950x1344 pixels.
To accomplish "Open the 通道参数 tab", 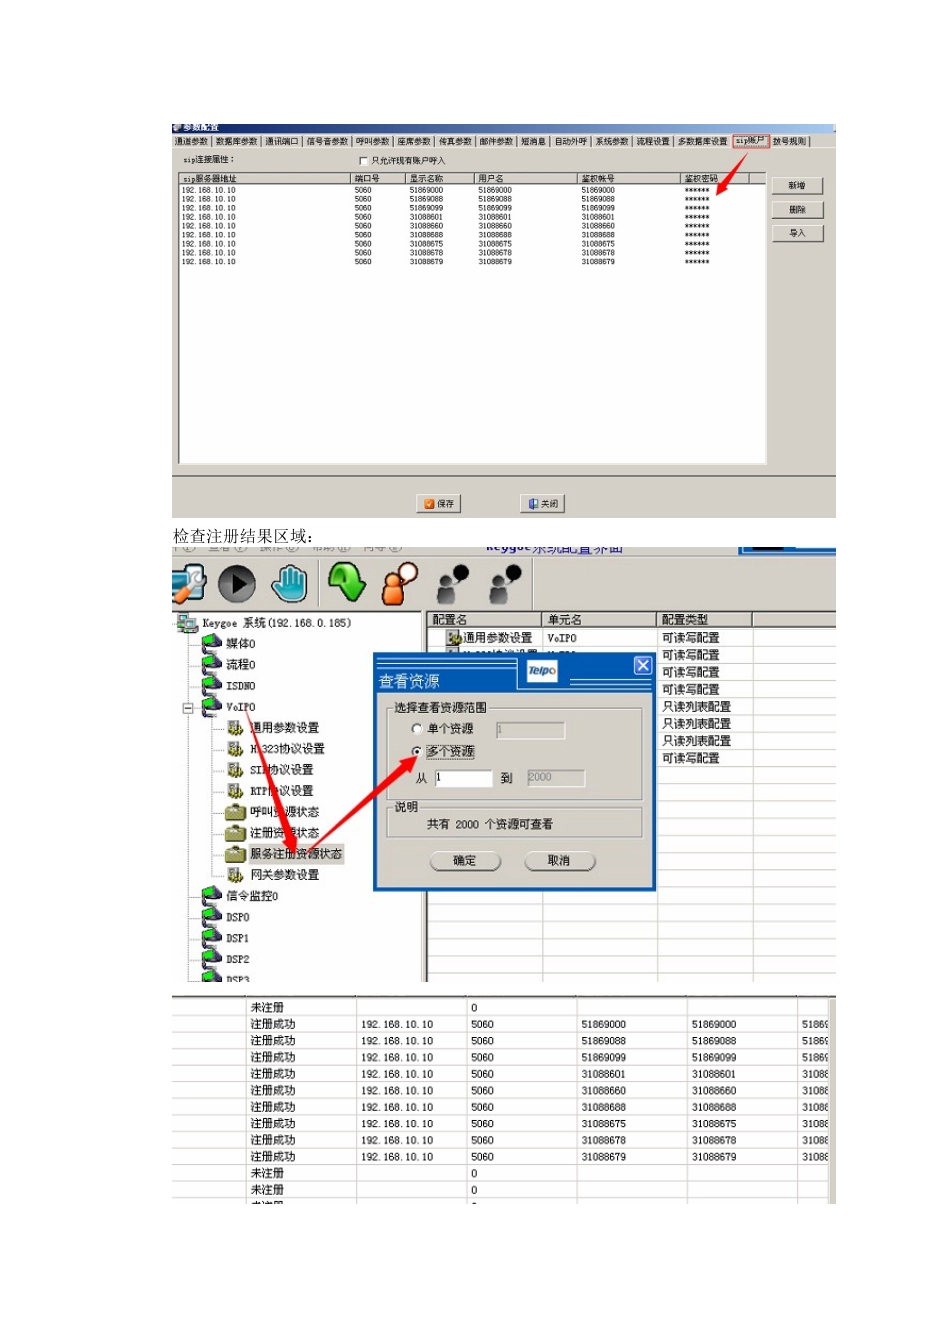I will (x=192, y=141).
